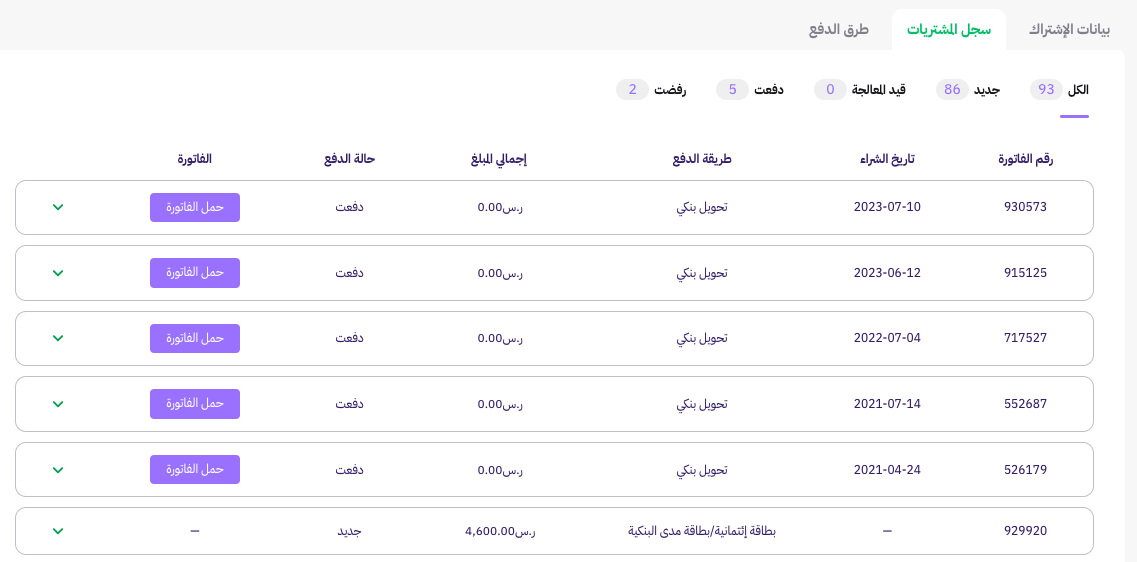The height and width of the screenshot is (562, 1137).
Task: Filter by دفعت 5 invoices
Action: 750,90
